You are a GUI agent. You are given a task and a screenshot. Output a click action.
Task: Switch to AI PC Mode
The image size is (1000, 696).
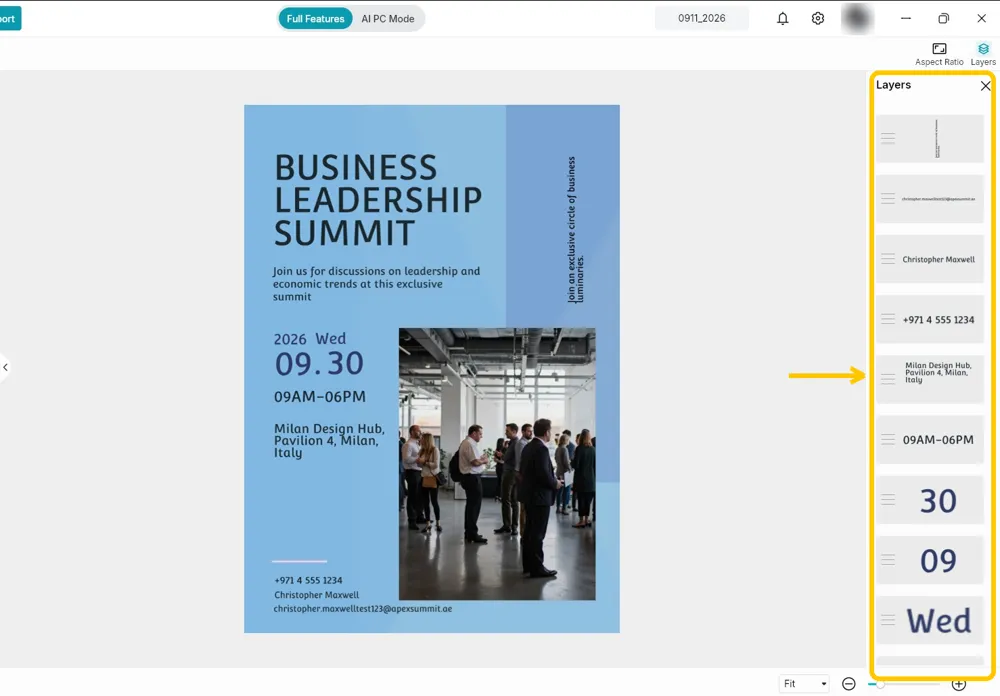point(388,19)
